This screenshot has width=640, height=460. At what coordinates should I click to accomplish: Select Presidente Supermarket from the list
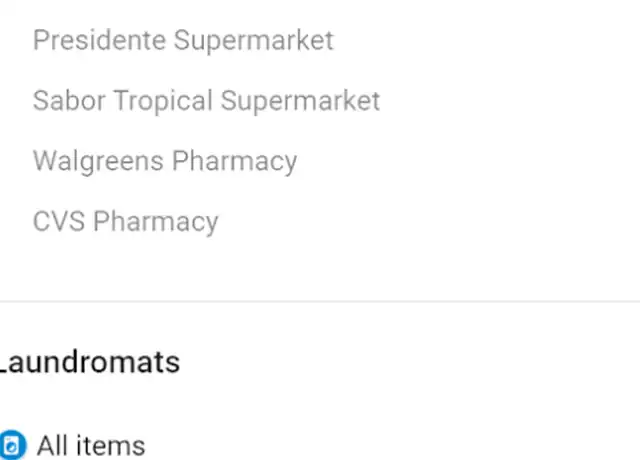[183, 40]
